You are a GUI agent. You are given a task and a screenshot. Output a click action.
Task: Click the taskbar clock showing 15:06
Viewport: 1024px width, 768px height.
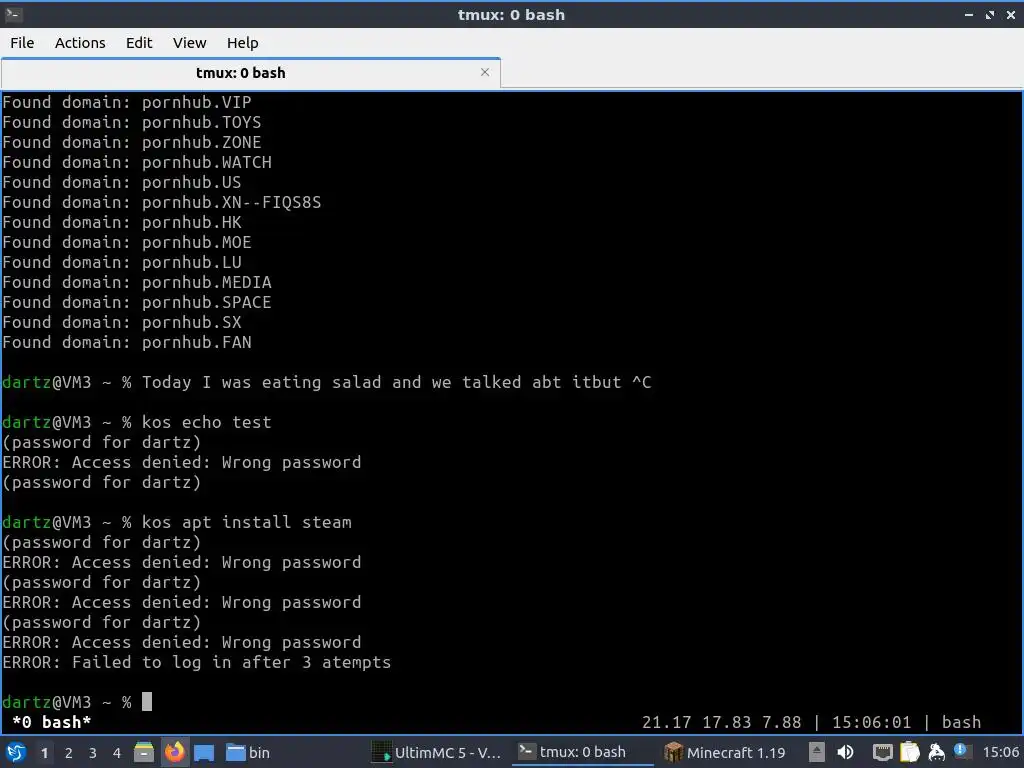(x=1000, y=752)
